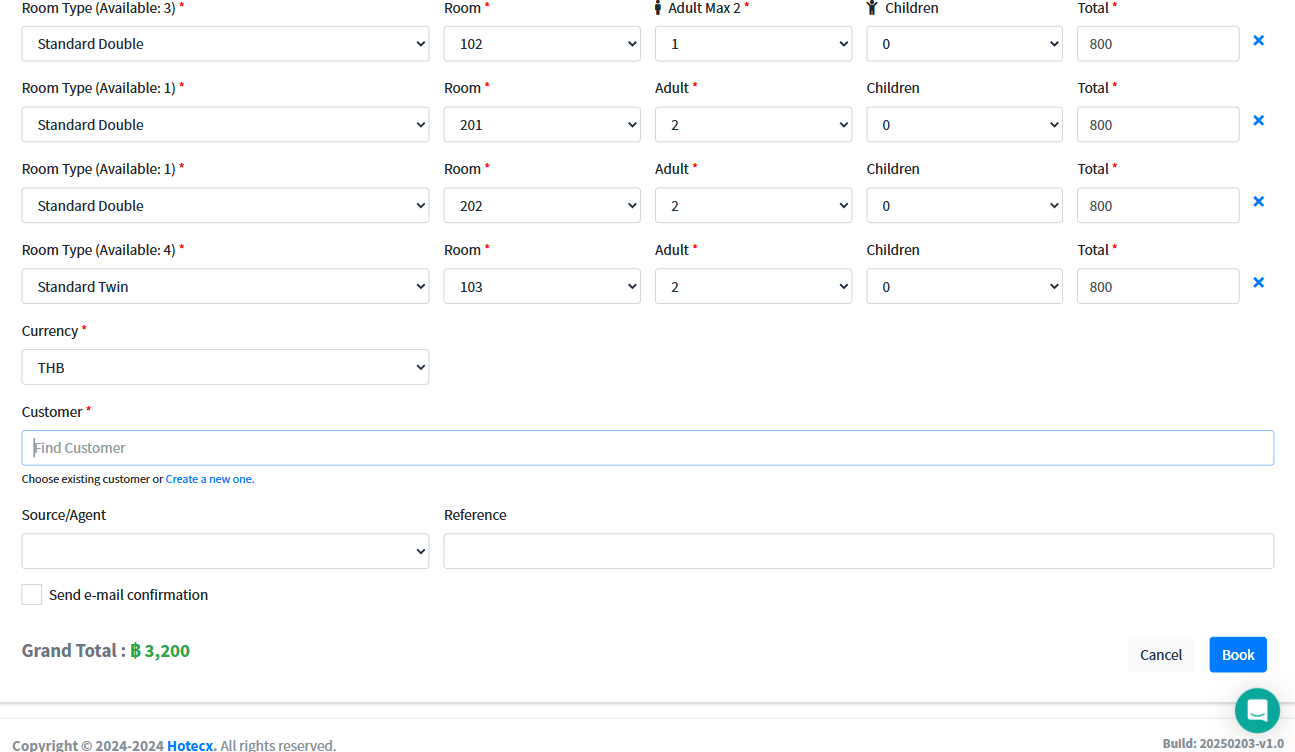
Task: Expand the Source/Agent dropdown
Action: [225, 551]
